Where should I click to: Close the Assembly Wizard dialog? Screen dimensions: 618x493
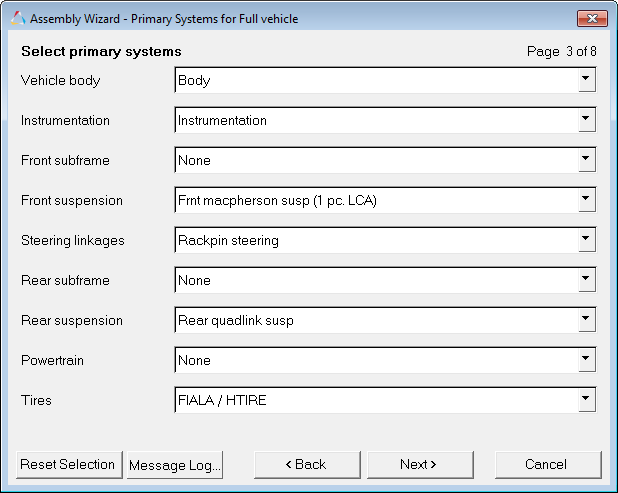pos(593,19)
